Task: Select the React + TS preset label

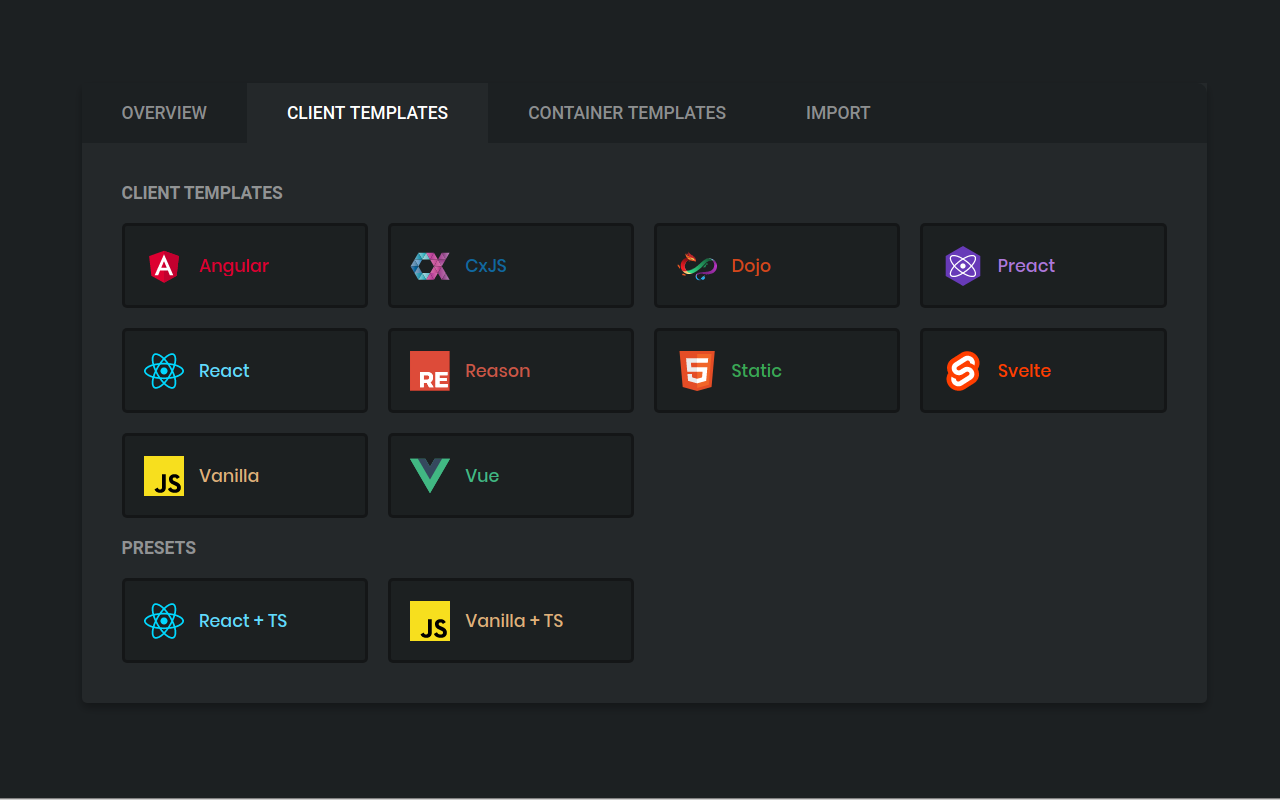Action: (x=243, y=621)
